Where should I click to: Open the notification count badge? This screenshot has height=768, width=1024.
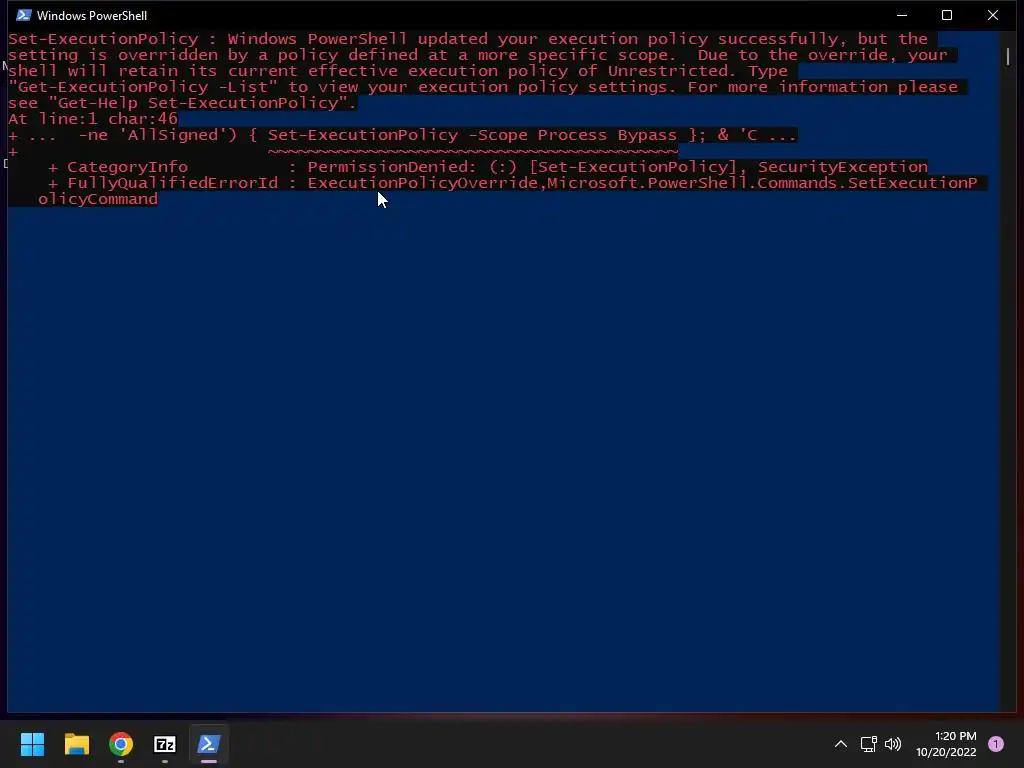[995, 744]
